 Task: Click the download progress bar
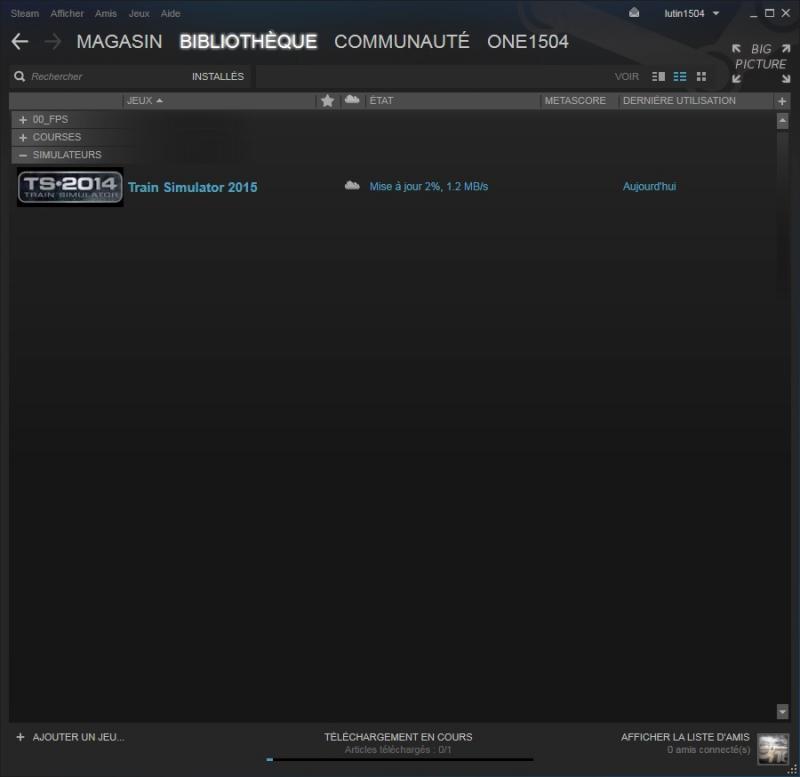coord(399,760)
